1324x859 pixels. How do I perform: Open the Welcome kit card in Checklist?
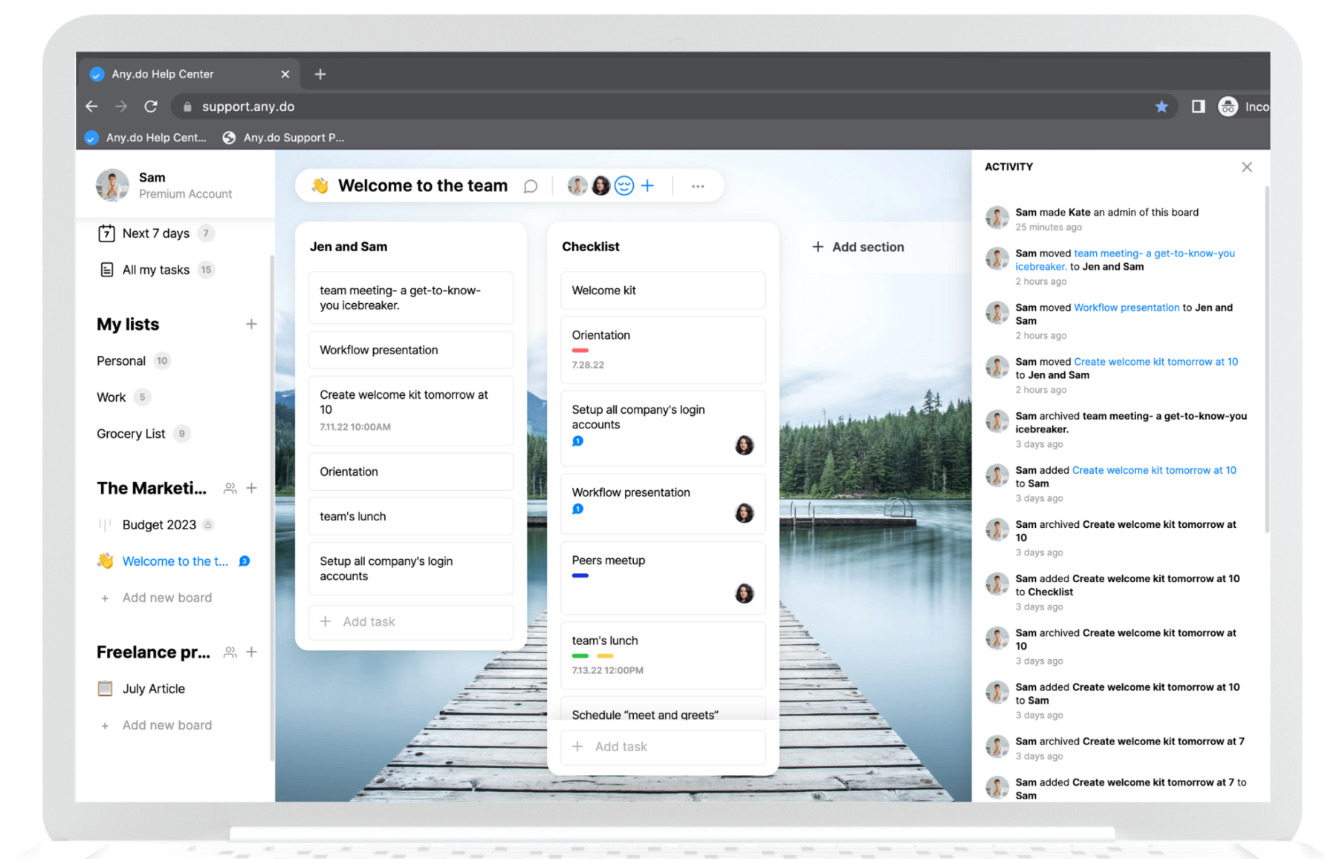click(x=663, y=291)
